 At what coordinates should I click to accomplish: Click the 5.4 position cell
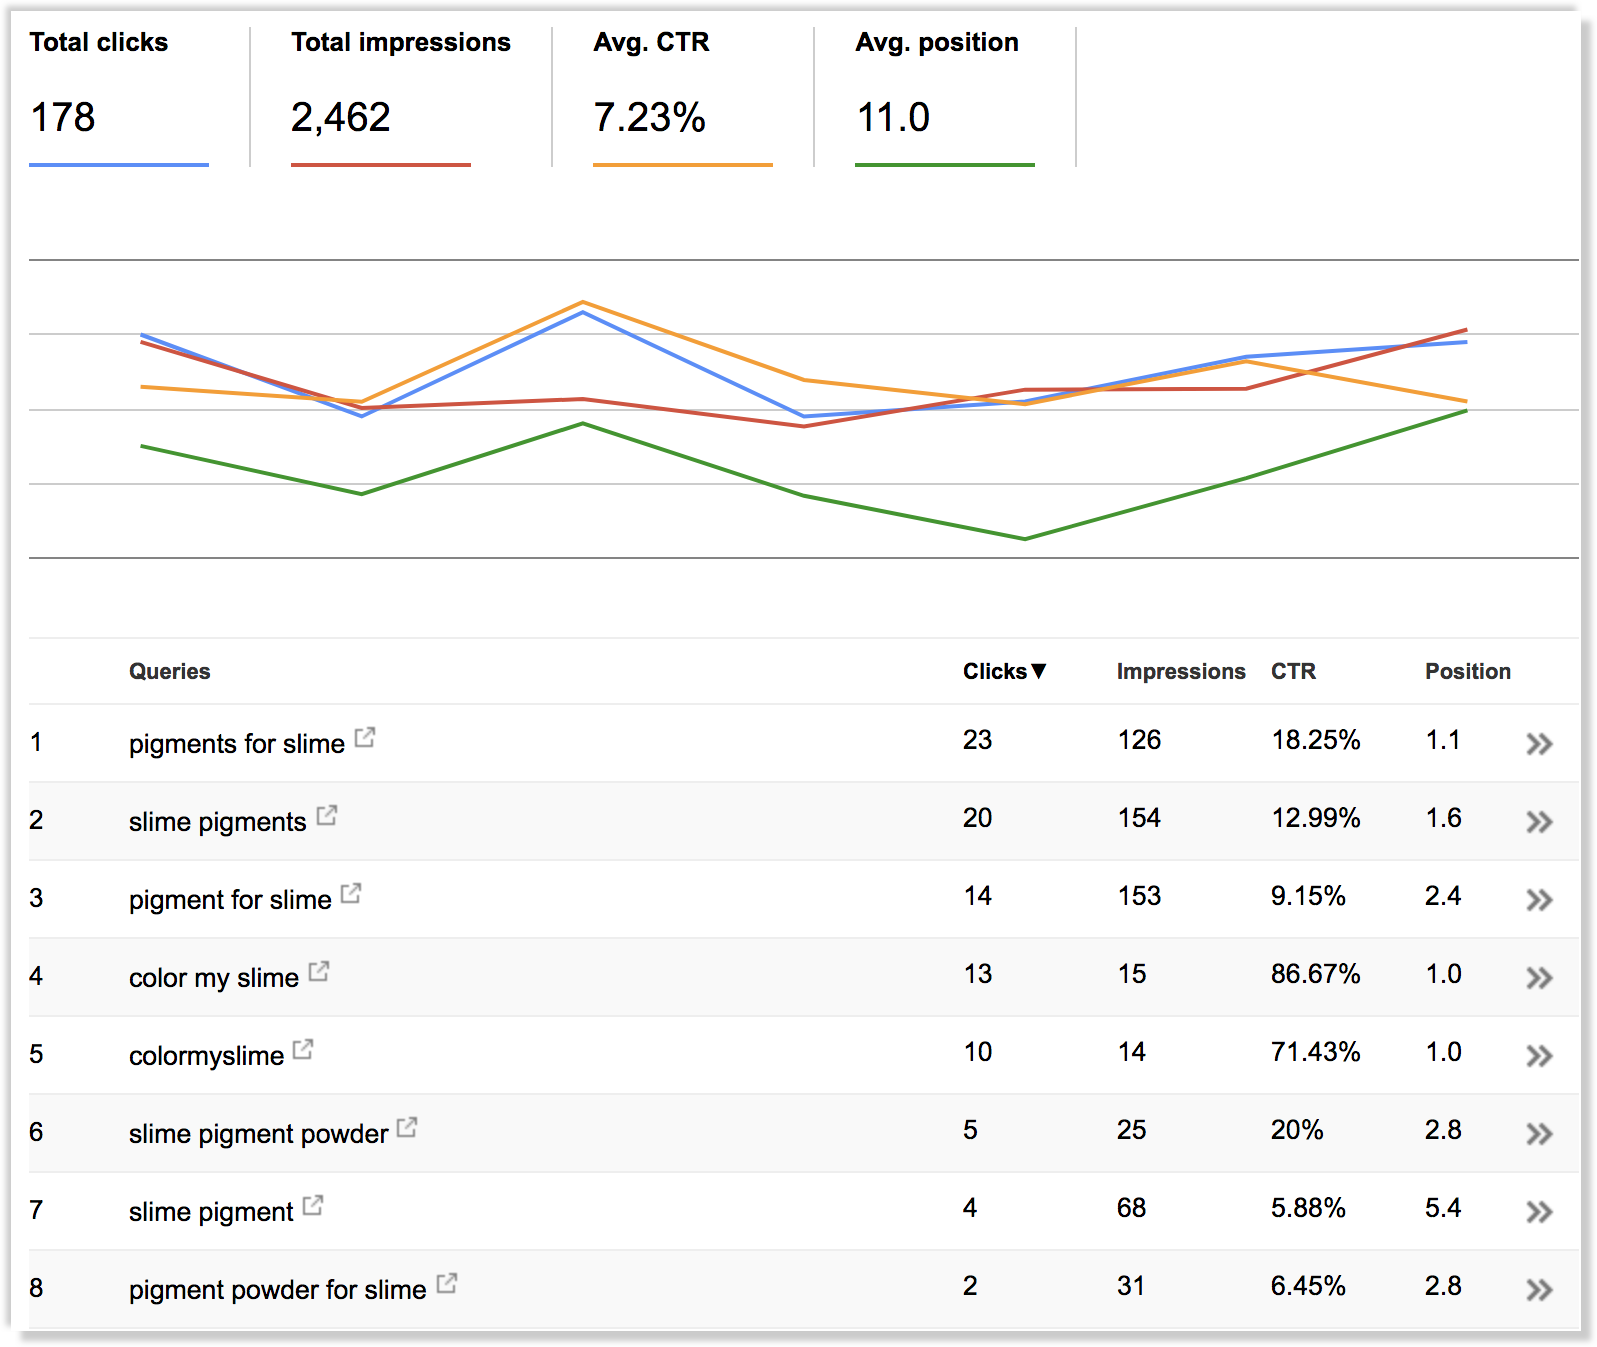pyautogui.click(x=1443, y=1208)
